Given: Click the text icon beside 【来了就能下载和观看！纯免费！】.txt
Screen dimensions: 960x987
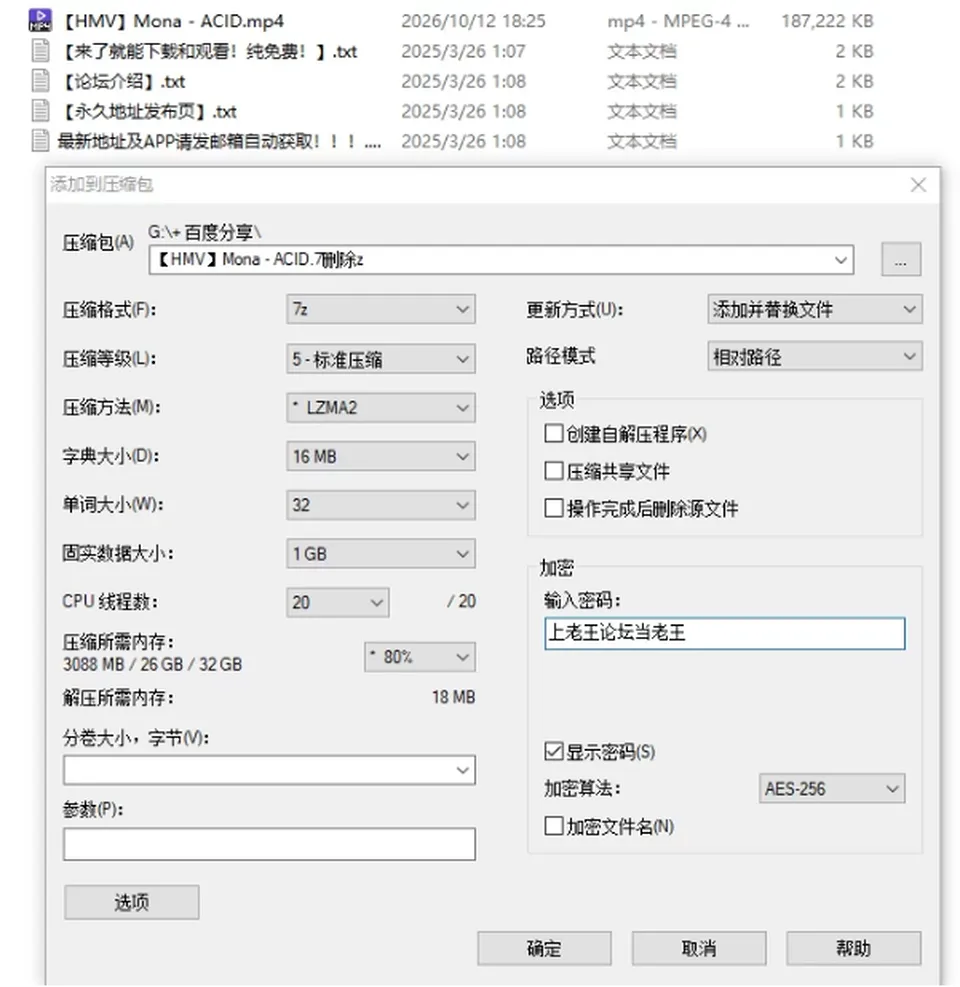Looking at the screenshot, I should coord(40,51).
